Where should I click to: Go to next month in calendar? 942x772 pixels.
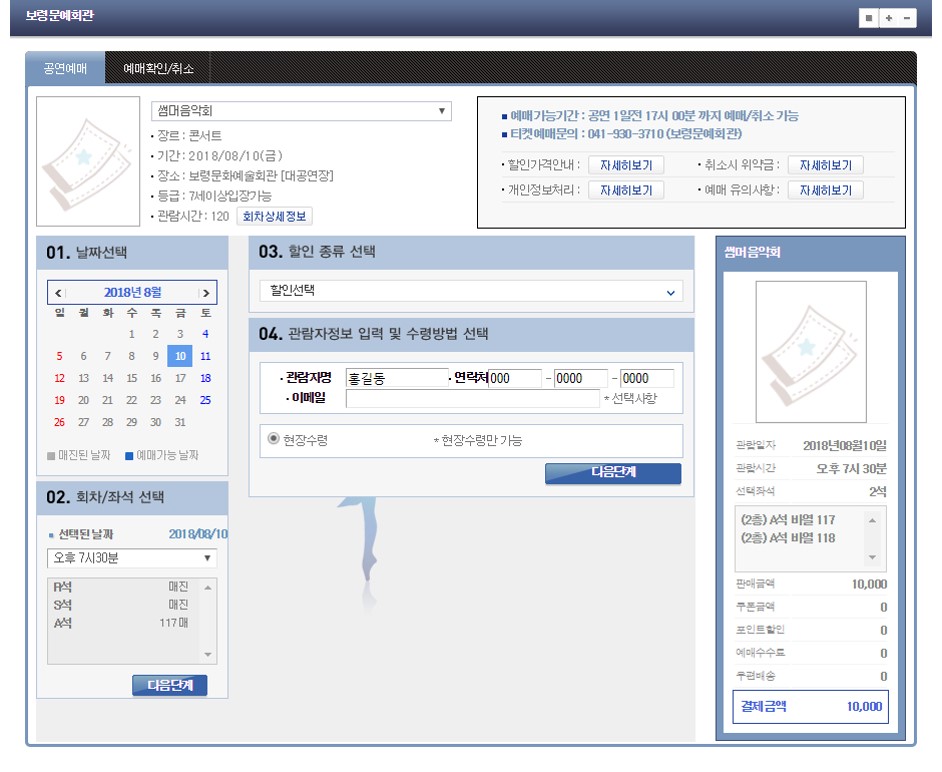coord(205,293)
